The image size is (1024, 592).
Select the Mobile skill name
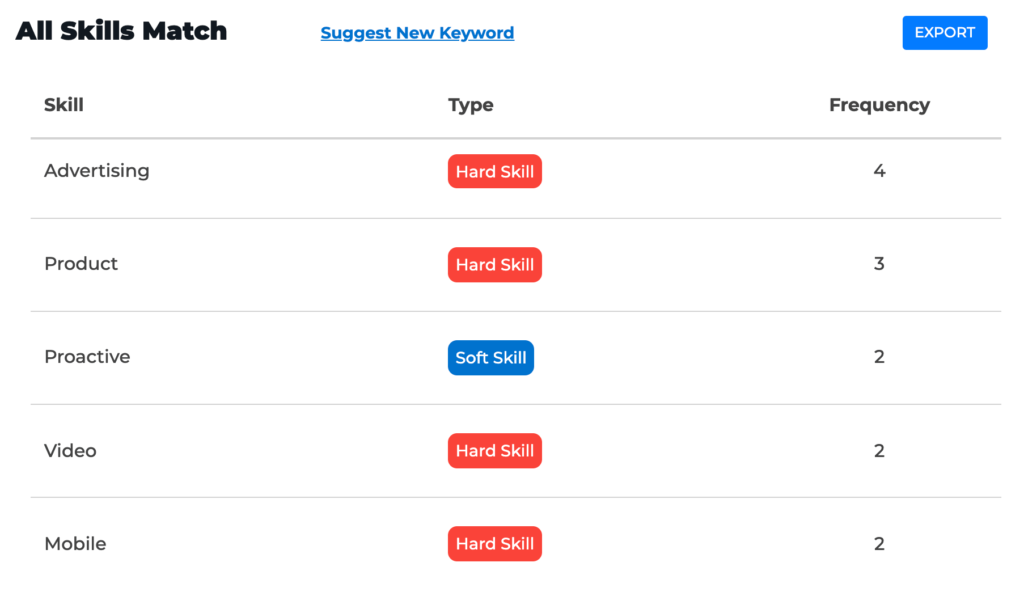point(75,544)
